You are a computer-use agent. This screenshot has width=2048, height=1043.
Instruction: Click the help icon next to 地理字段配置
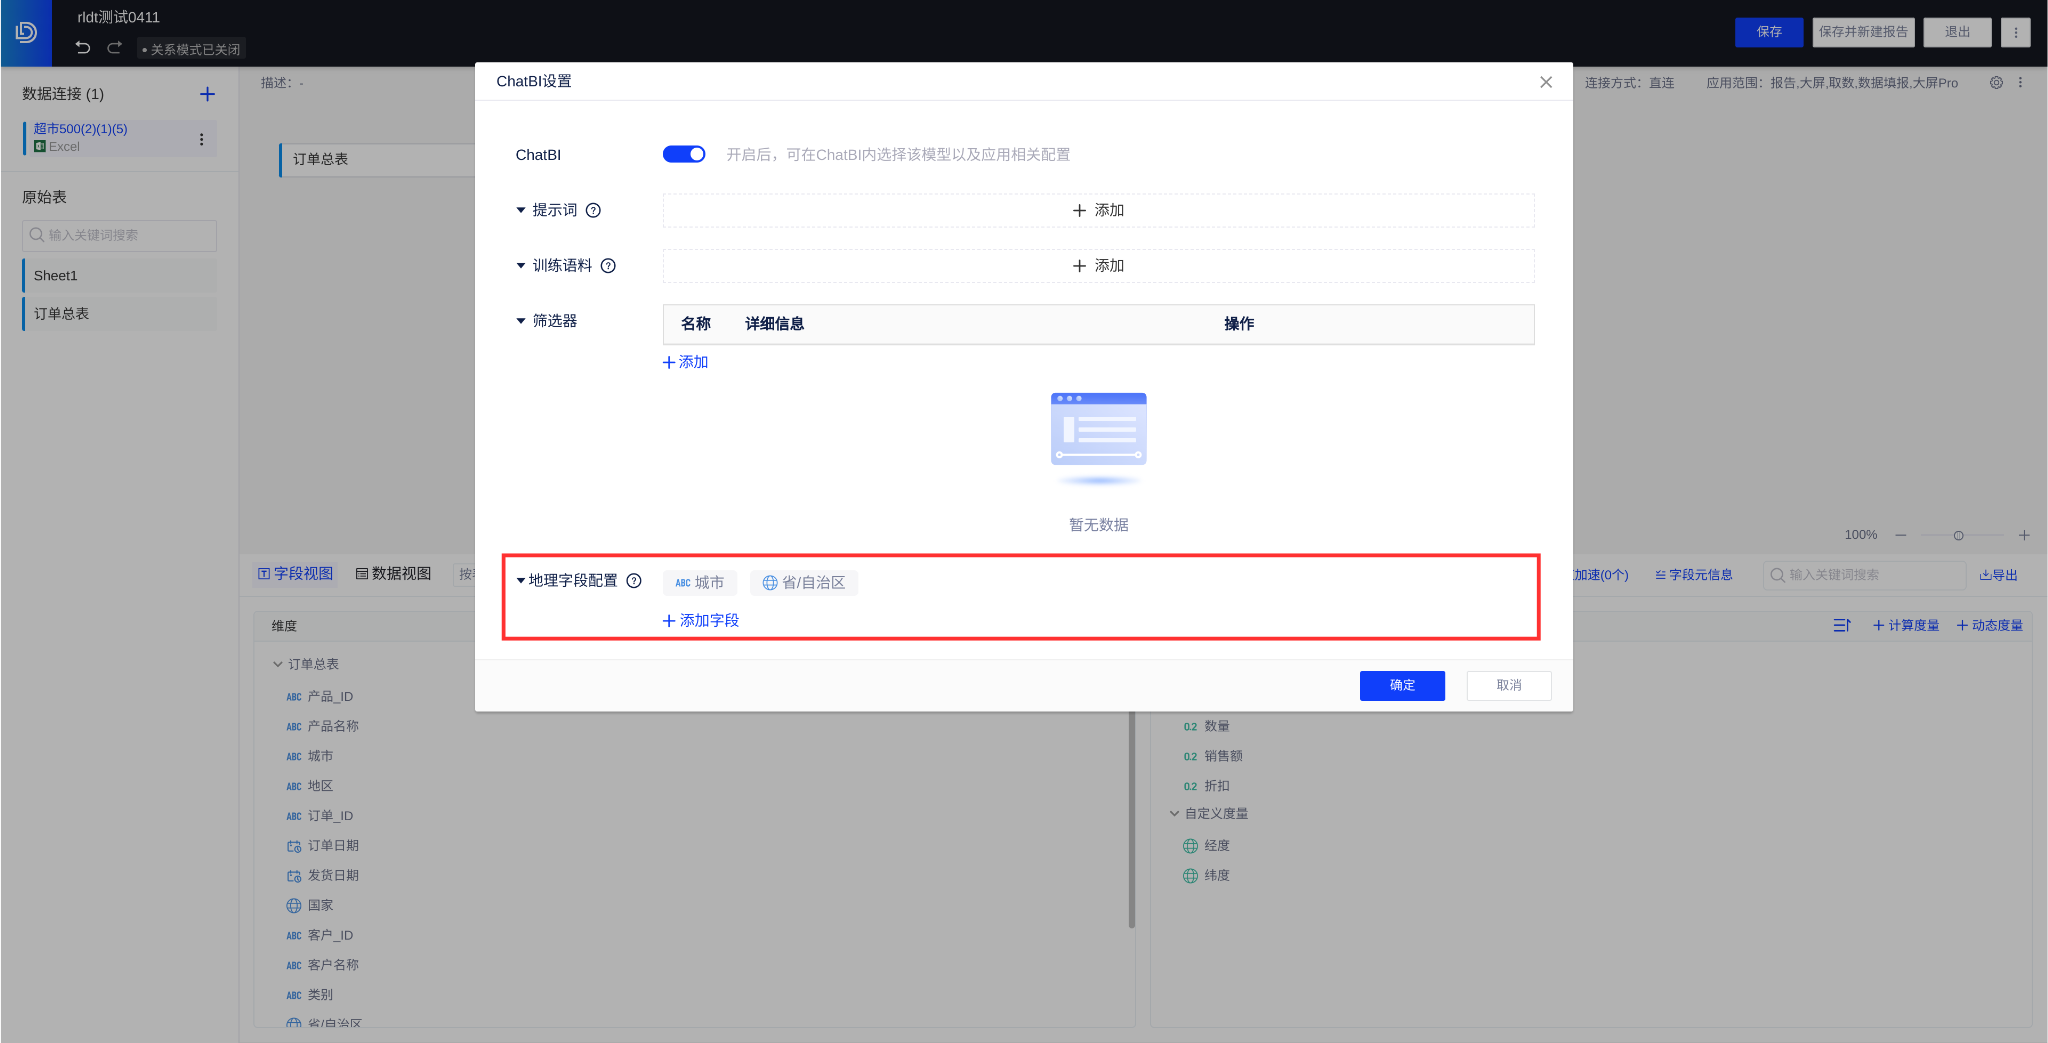pos(636,580)
